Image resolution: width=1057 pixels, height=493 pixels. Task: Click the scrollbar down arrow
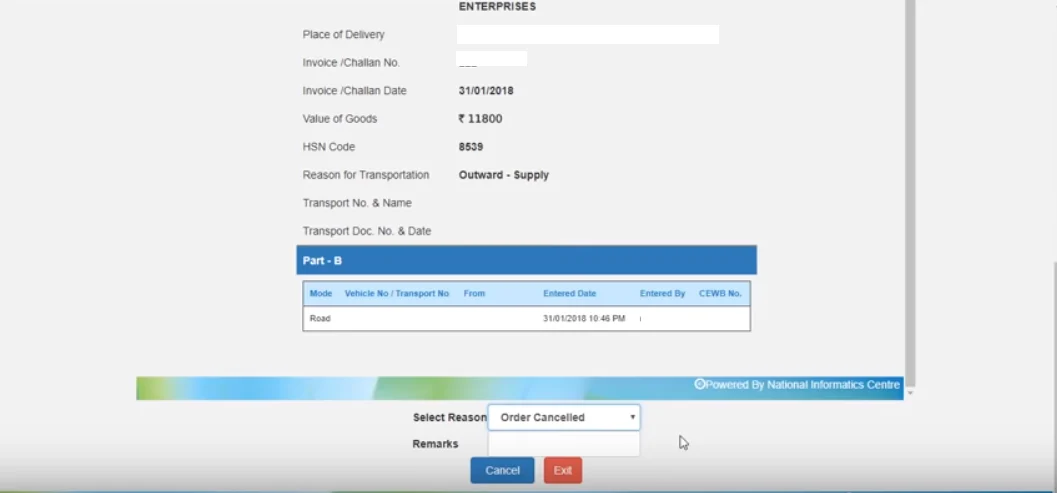click(x=910, y=393)
